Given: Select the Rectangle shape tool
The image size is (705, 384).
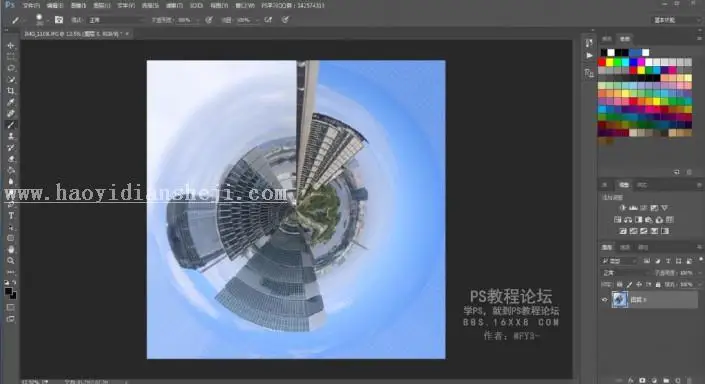Looking at the screenshot, I should (x=11, y=238).
